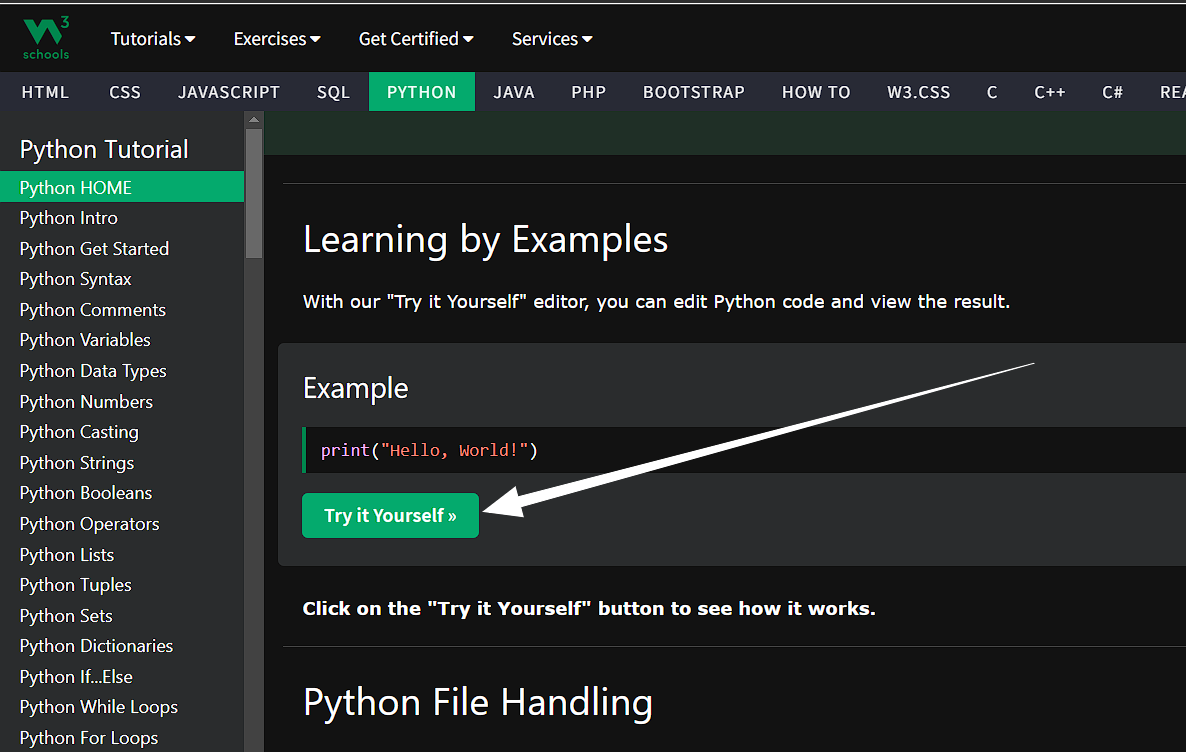Switch to the JAVASCRIPT tab
1186x752 pixels.
click(229, 92)
